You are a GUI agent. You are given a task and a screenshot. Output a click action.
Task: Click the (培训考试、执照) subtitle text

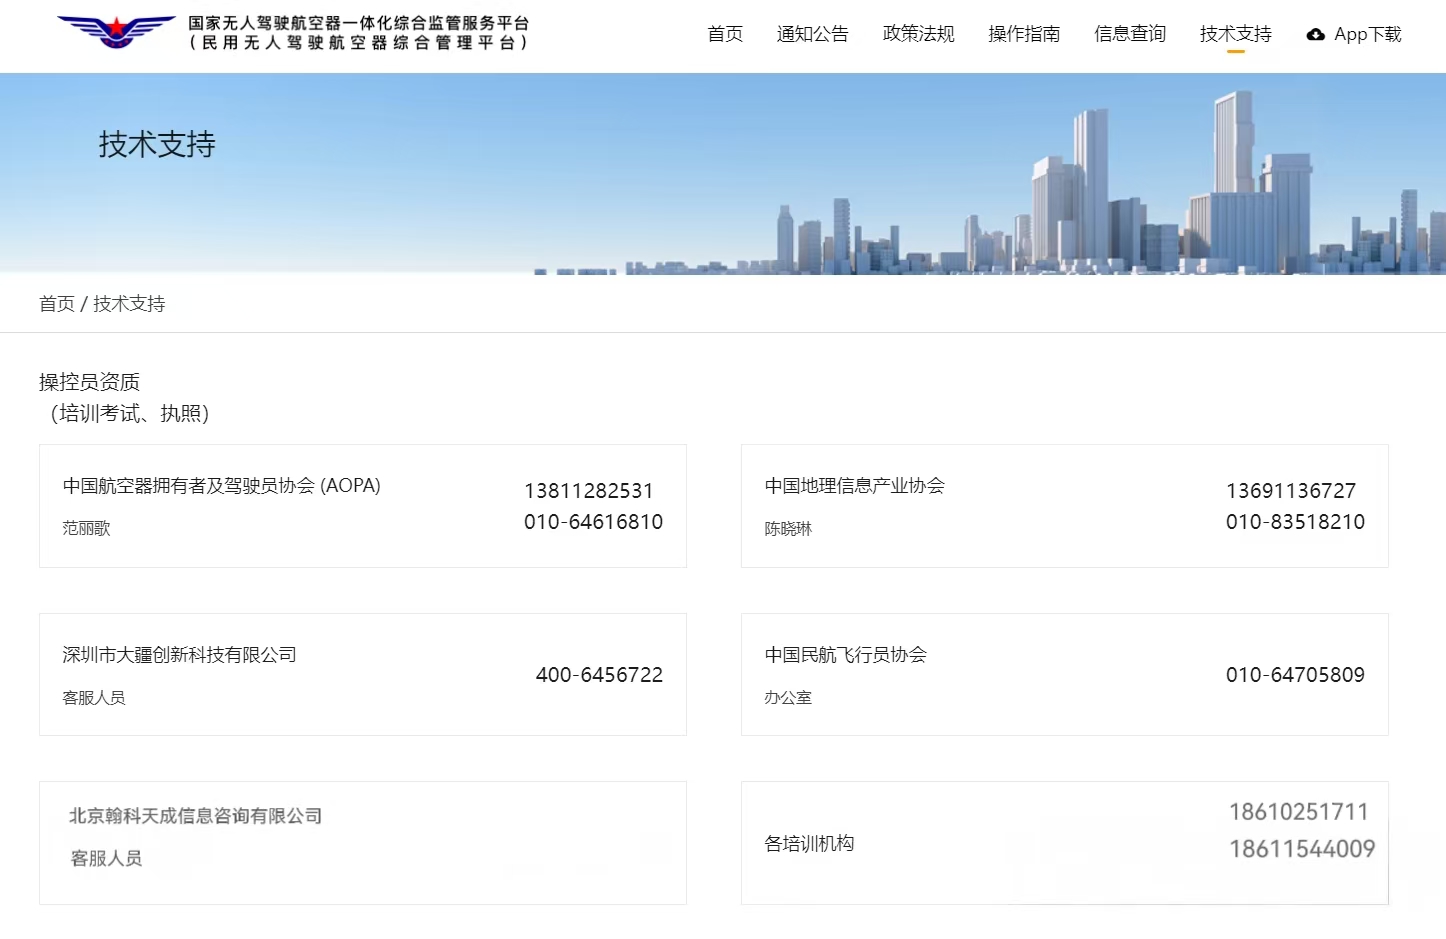(129, 413)
